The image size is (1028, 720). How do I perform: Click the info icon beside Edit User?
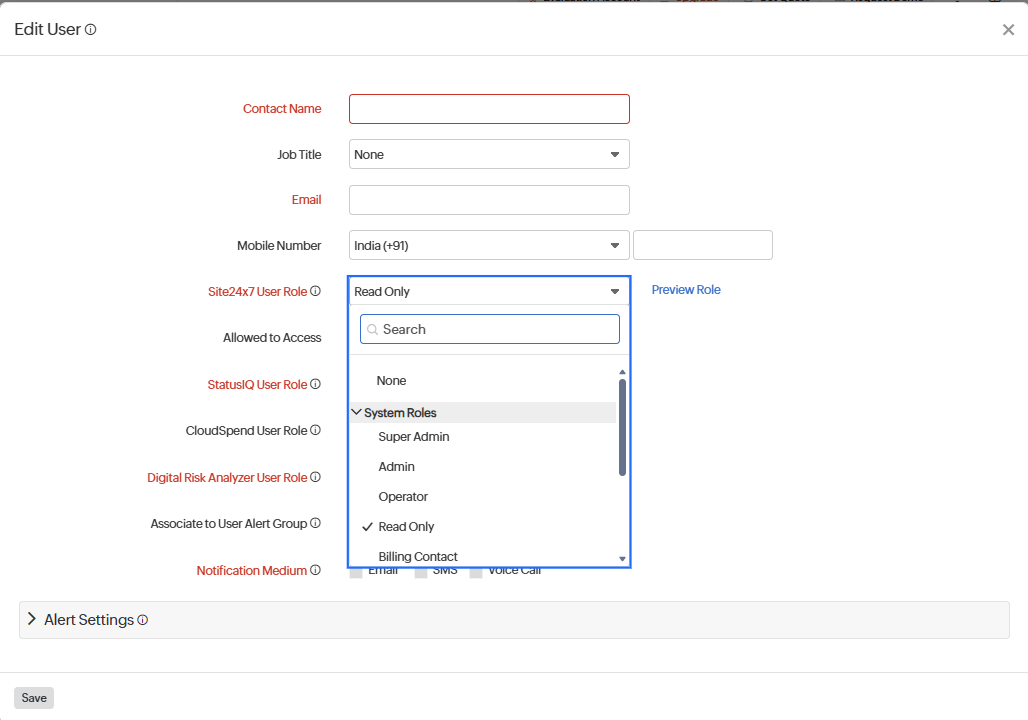(91, 30)
